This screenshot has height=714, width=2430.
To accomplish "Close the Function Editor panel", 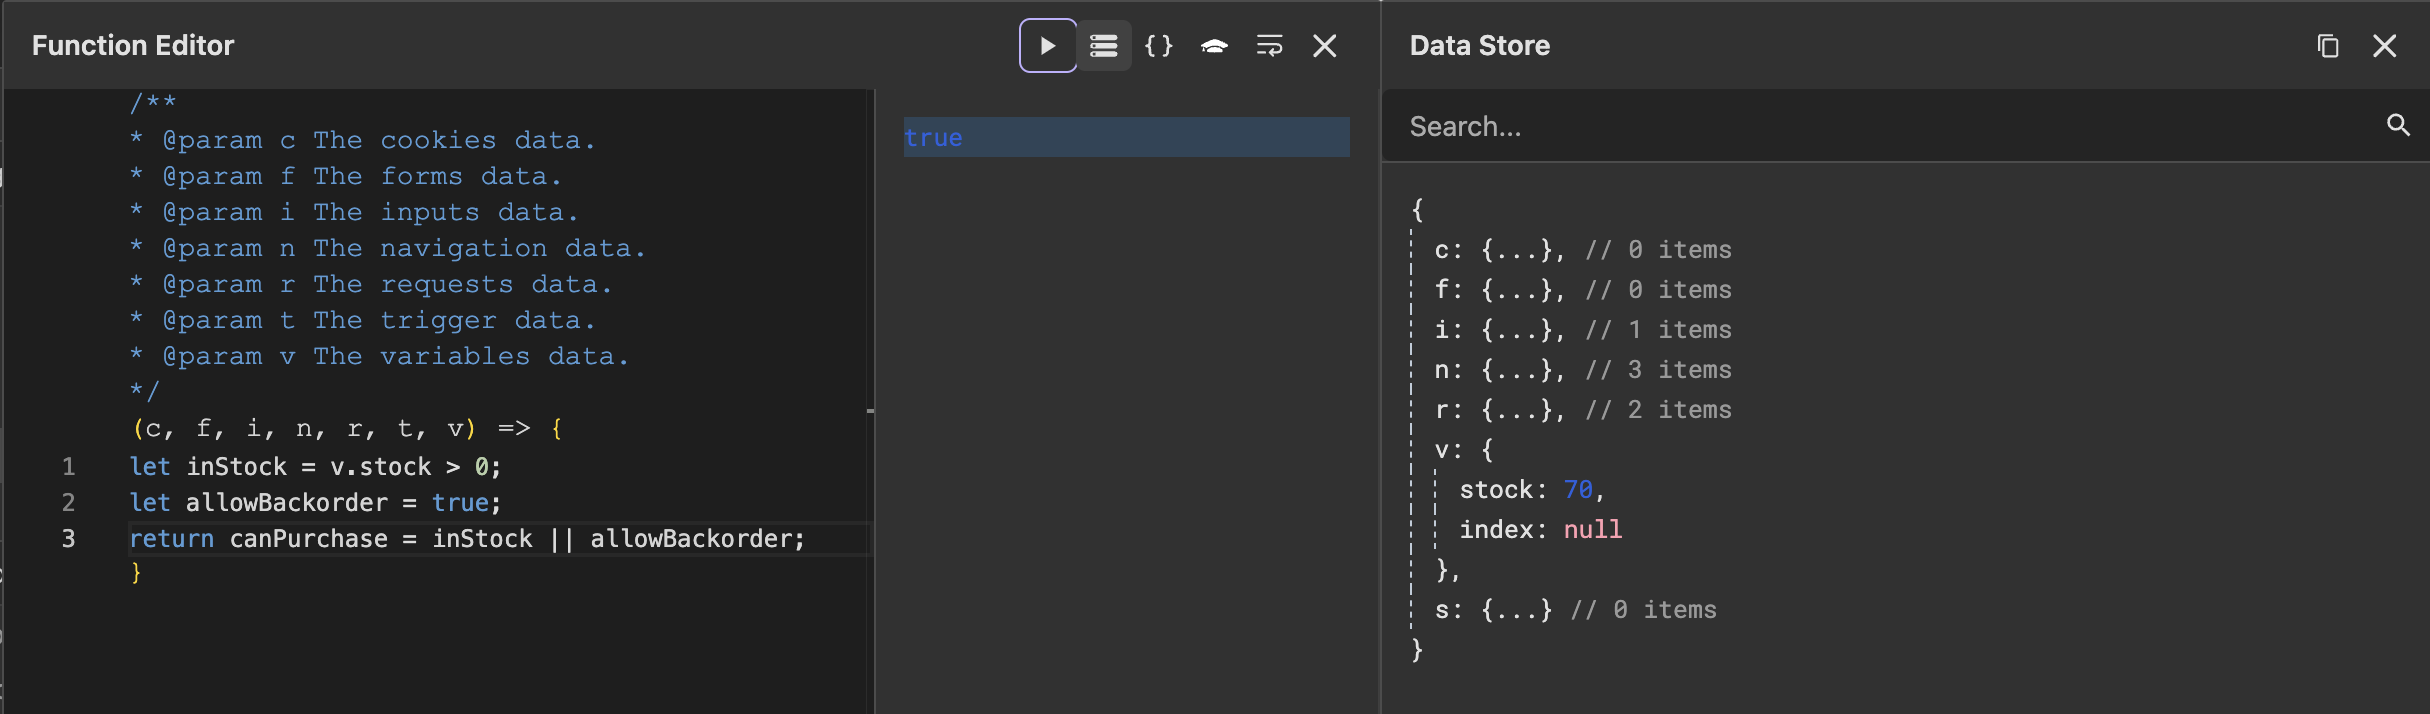I will pyautogui.click(x=1325, y=46).
